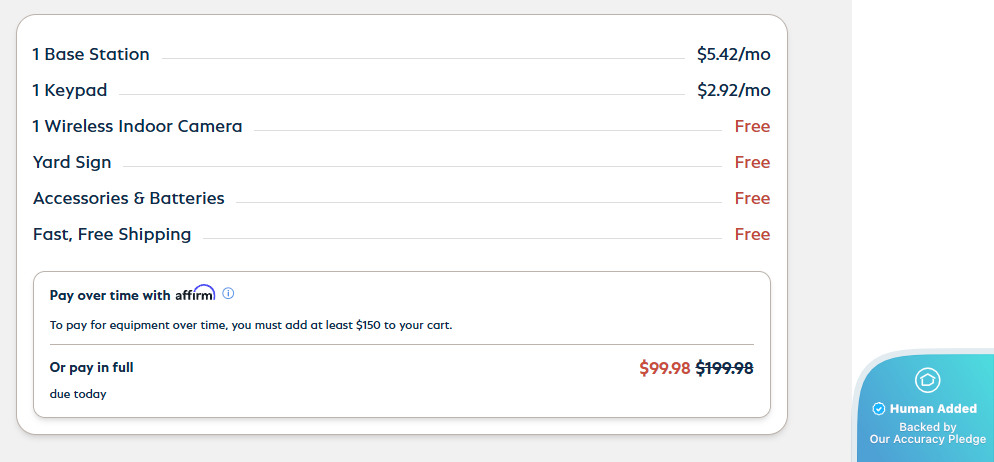
Task: Click the Affirm logo
Action: pyautogui.click(x=195, y=294)
